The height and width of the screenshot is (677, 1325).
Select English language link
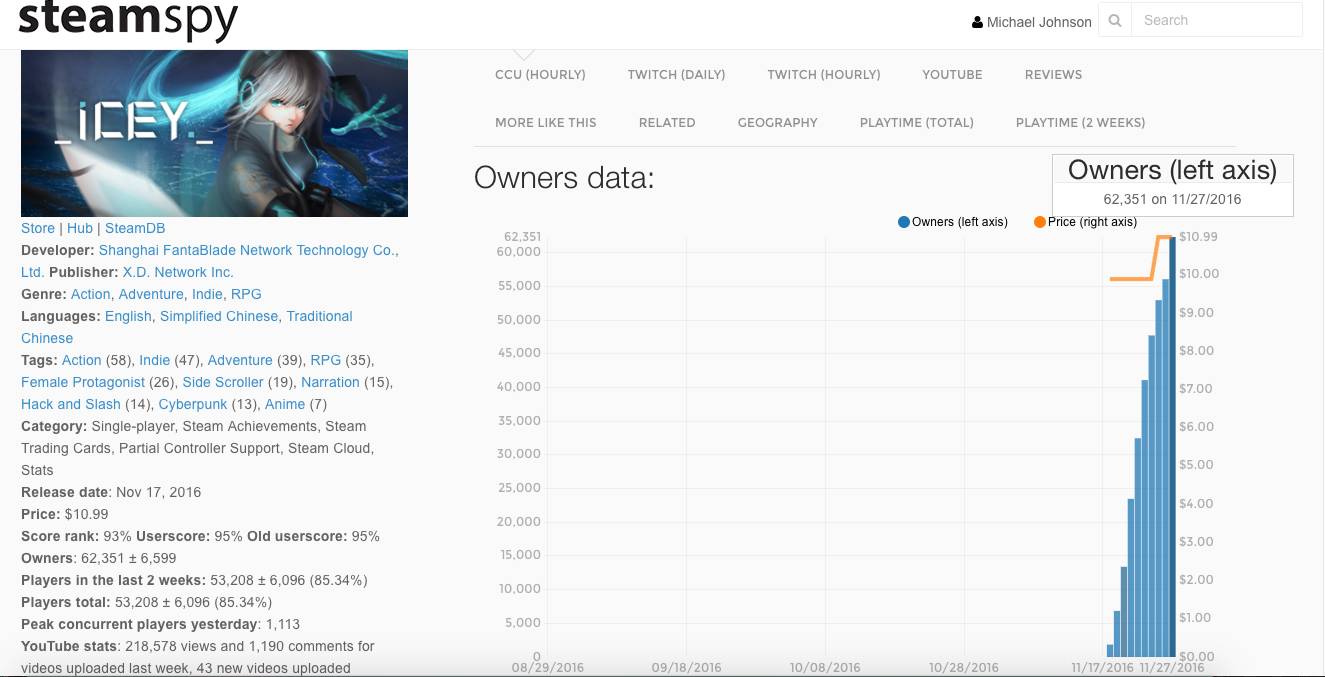coord(128,316)
